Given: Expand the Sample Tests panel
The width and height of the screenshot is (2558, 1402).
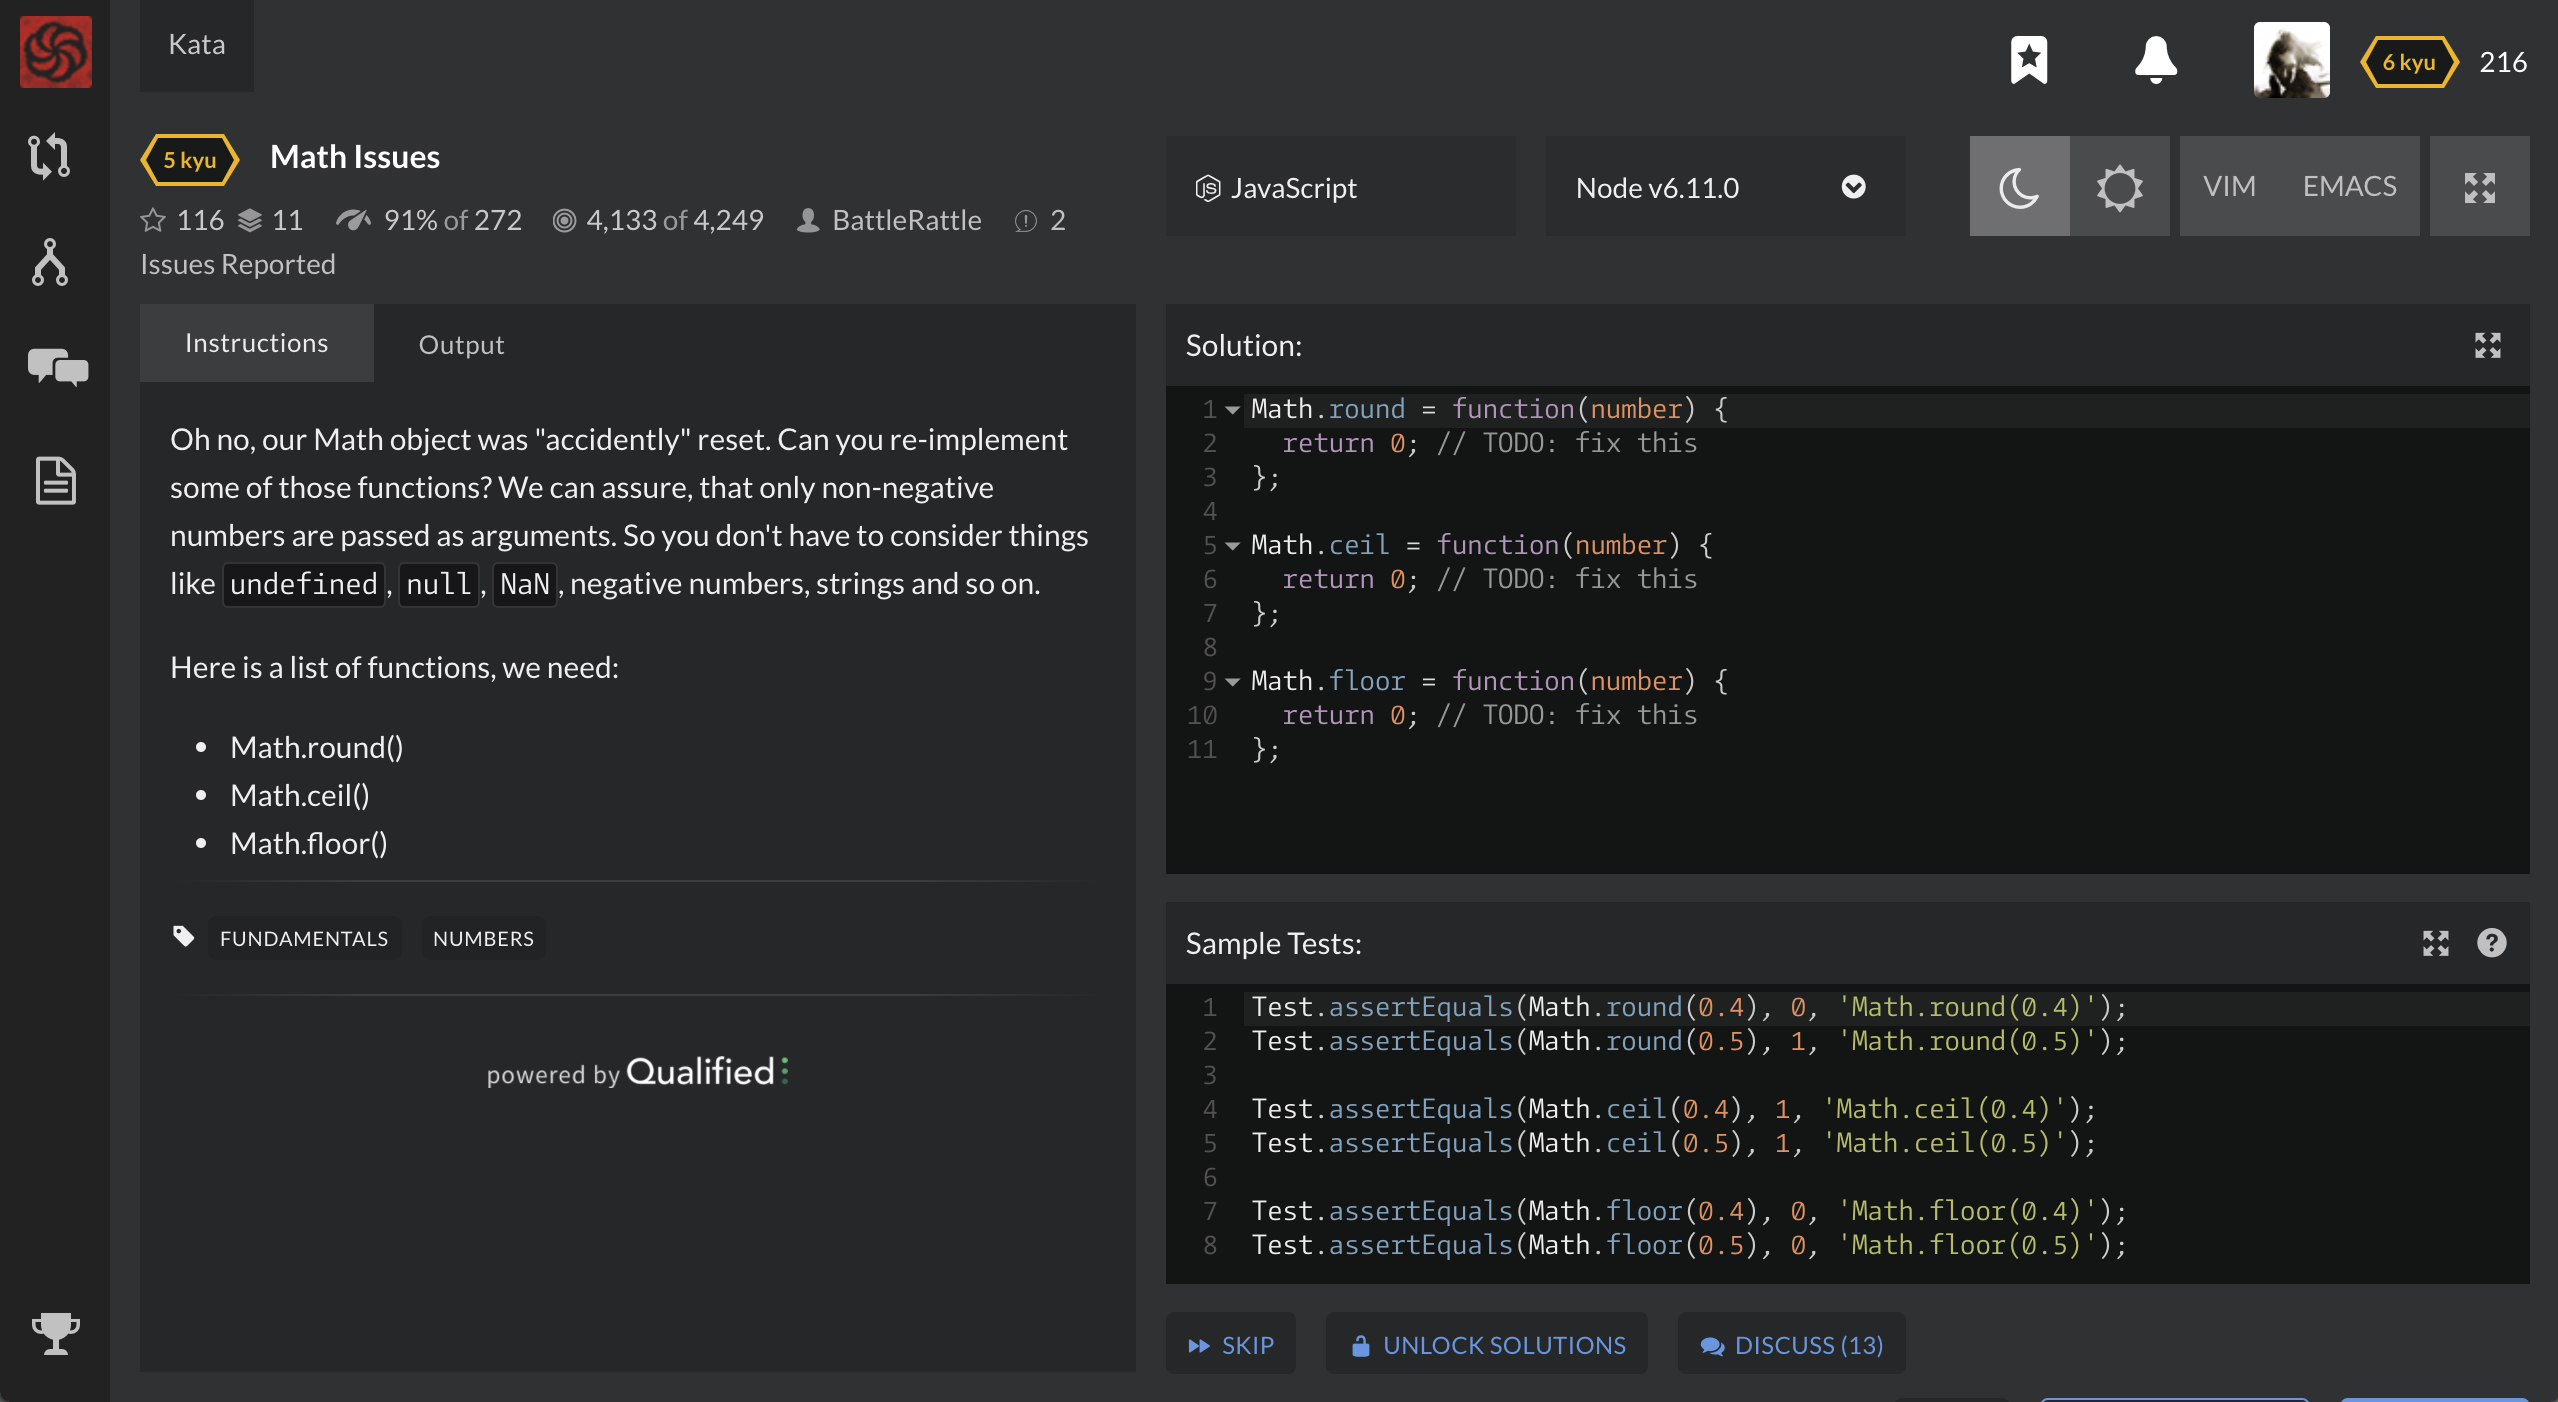Looking at the screenshot, I should click(x=2435, y=943).
